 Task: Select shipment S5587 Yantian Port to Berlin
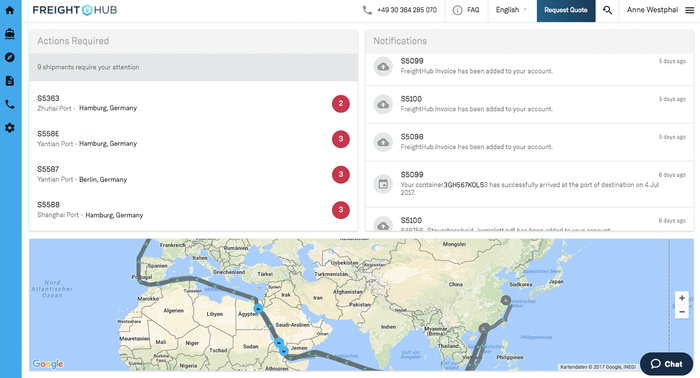point(193,174)
